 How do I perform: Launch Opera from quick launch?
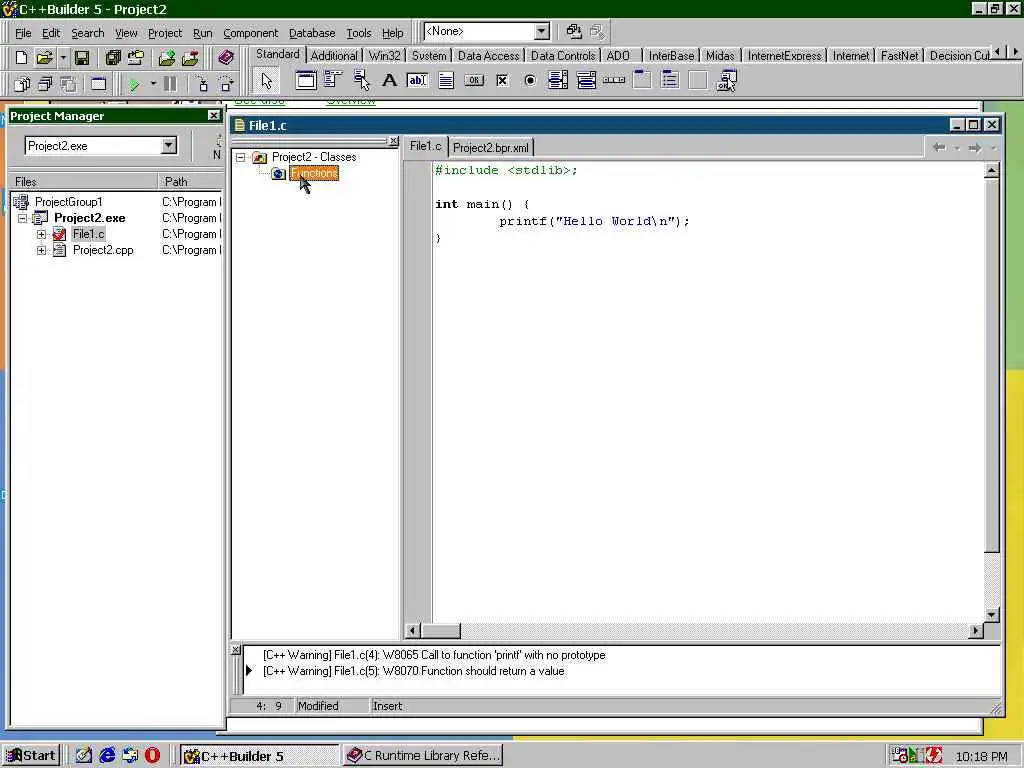[152, 756]
